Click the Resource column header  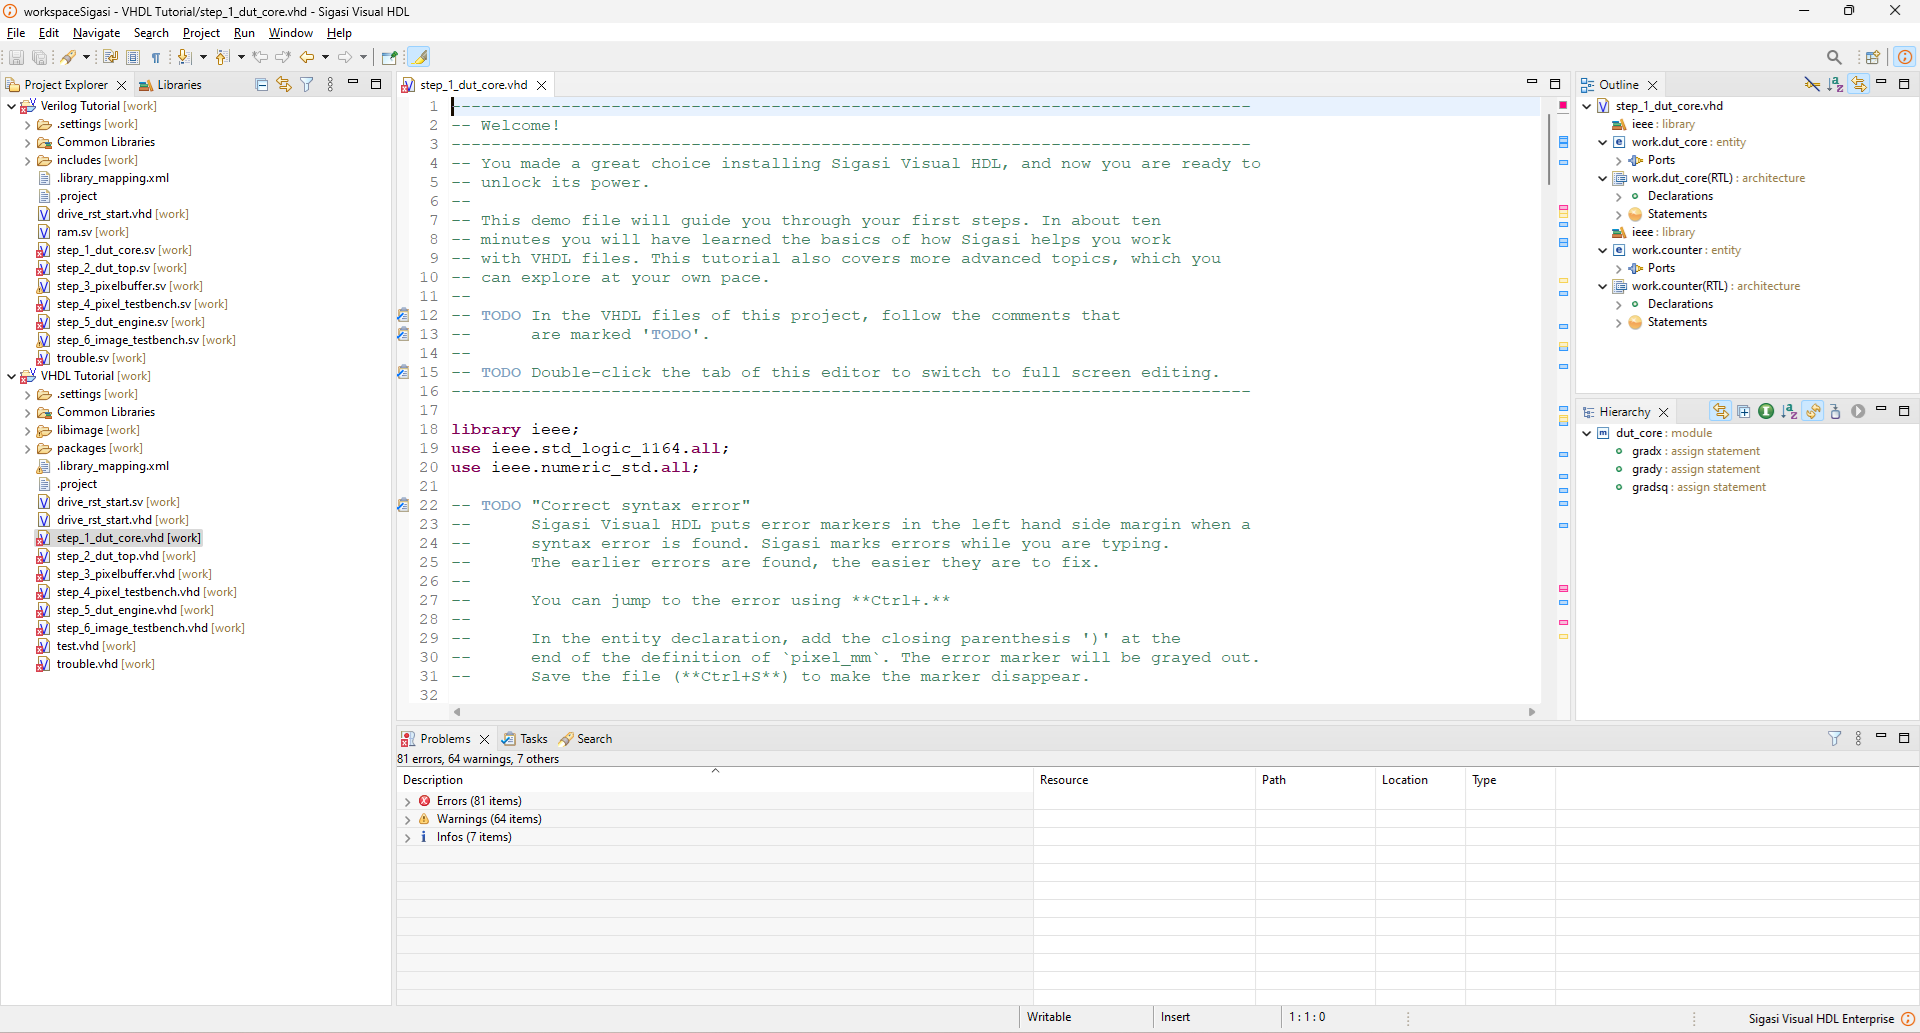(1144, 780)
